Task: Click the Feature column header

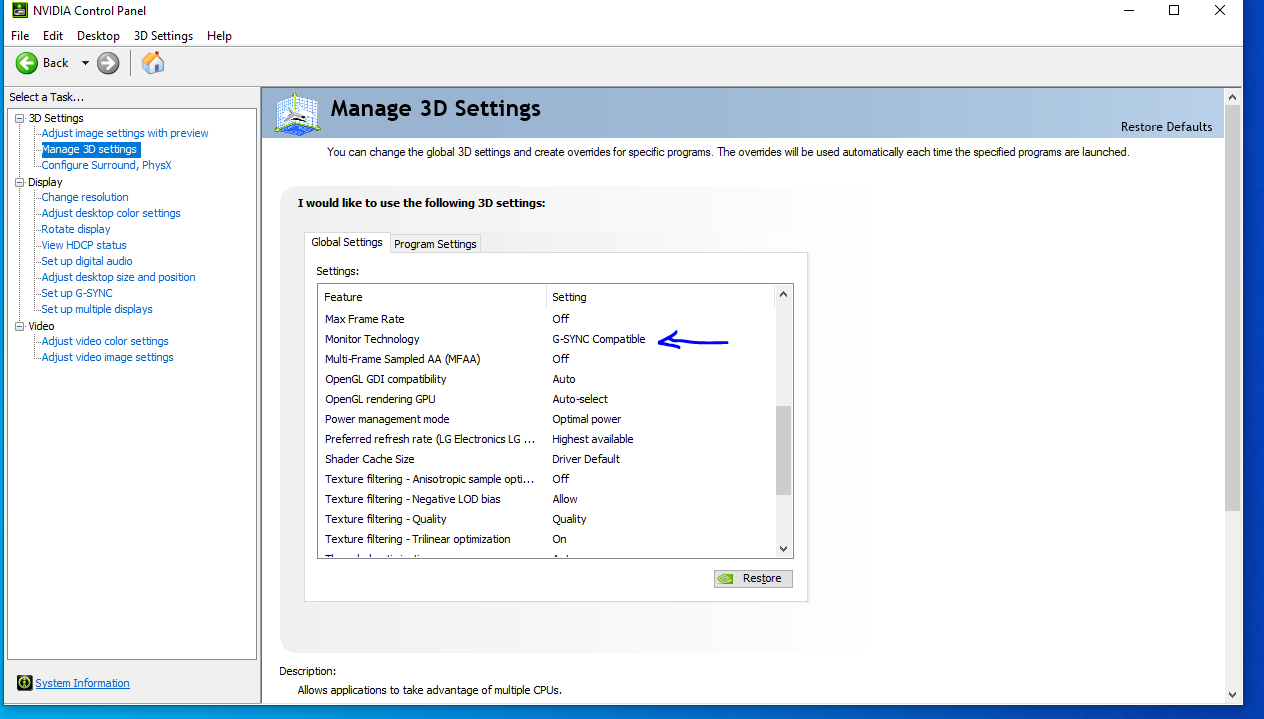Action: pyautogui.click(x=432, y=297)
